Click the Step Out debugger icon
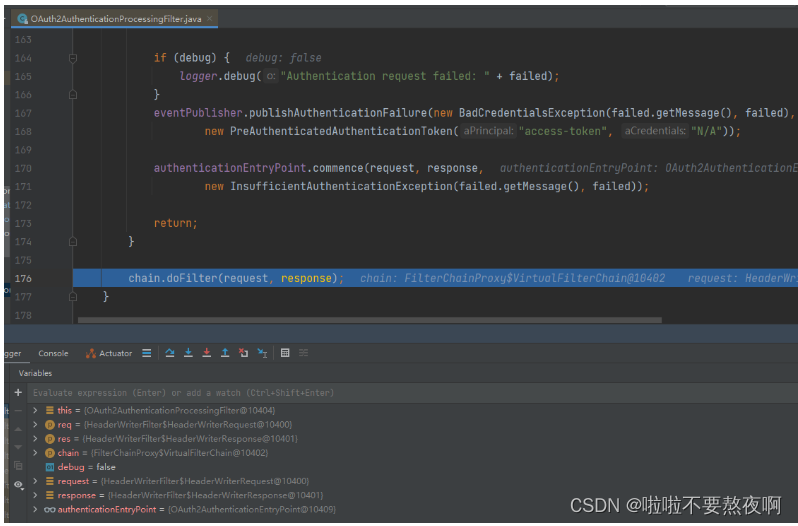Viewport: 798px width, 526px height. (225, 353)
